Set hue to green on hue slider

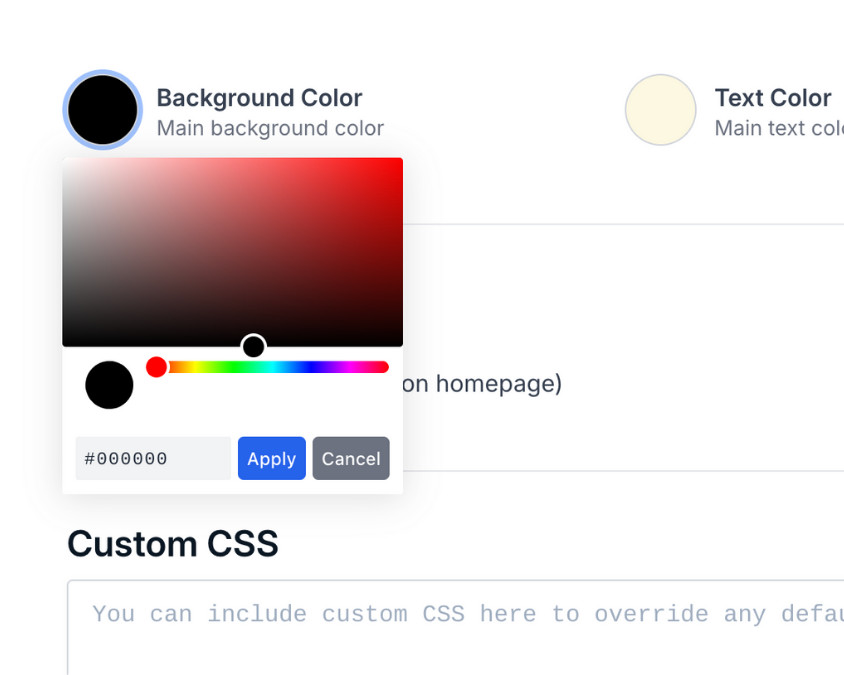[x=234, y=367]
